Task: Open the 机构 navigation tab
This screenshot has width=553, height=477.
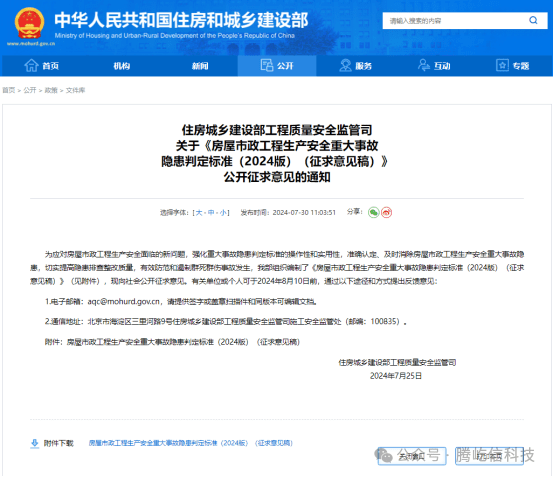Action: coord(122,66)
